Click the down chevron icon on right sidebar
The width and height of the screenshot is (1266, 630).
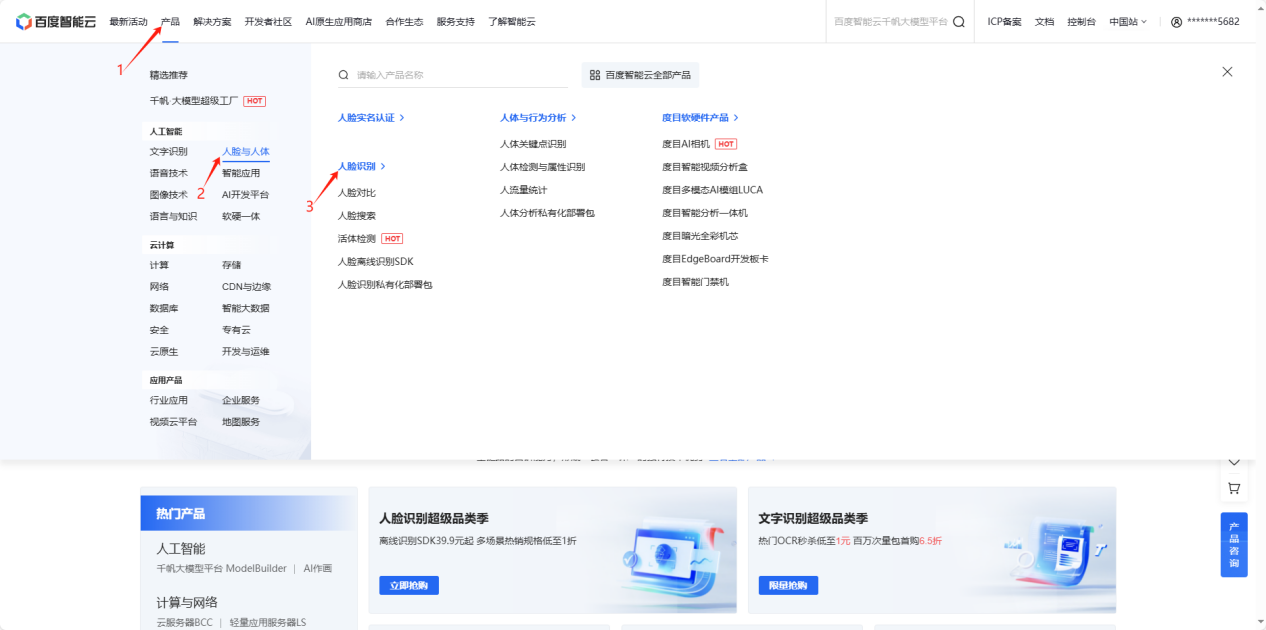[x=1234, y=462]
